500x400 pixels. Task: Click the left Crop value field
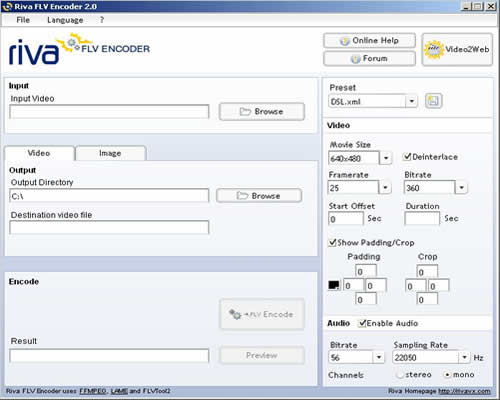416,286
